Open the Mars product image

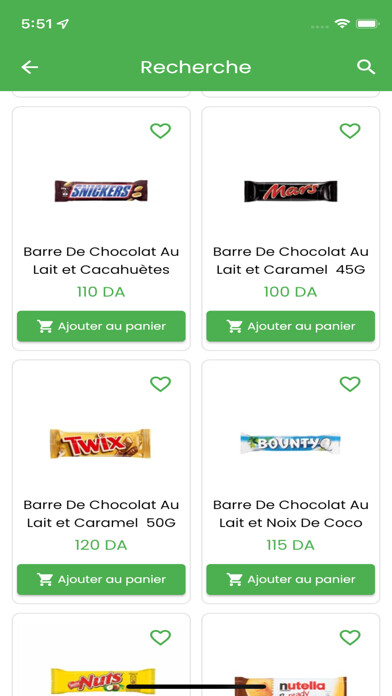[x=291, y=191]
